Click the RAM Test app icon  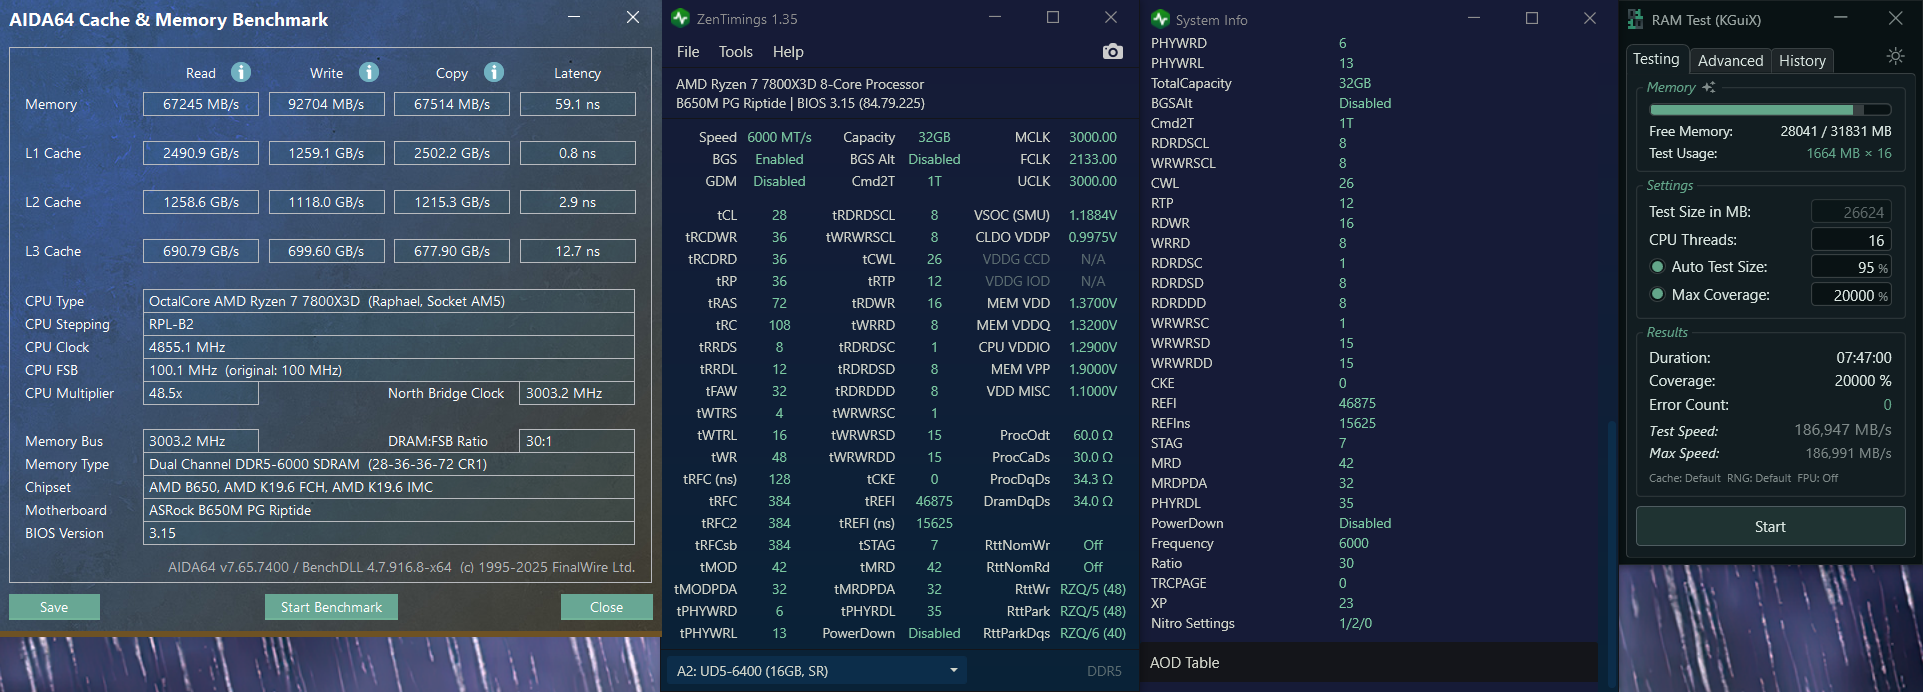click(x=1635, y=19)
